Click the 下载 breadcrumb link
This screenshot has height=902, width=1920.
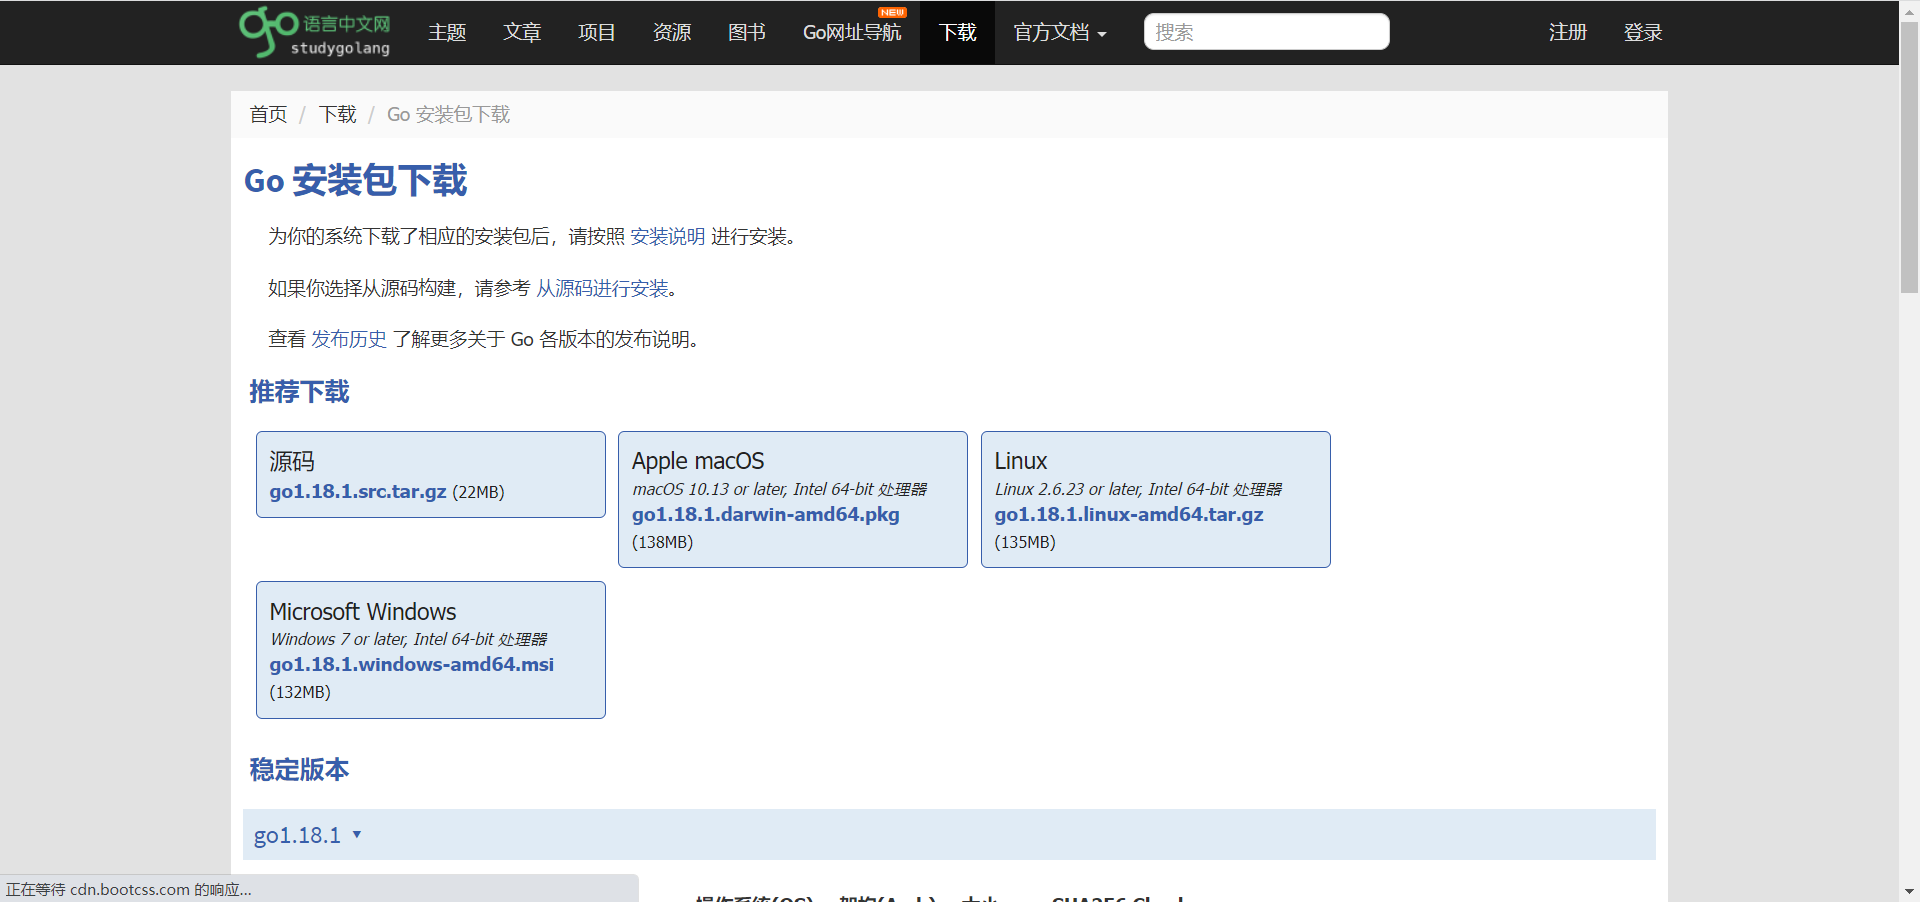337,115
